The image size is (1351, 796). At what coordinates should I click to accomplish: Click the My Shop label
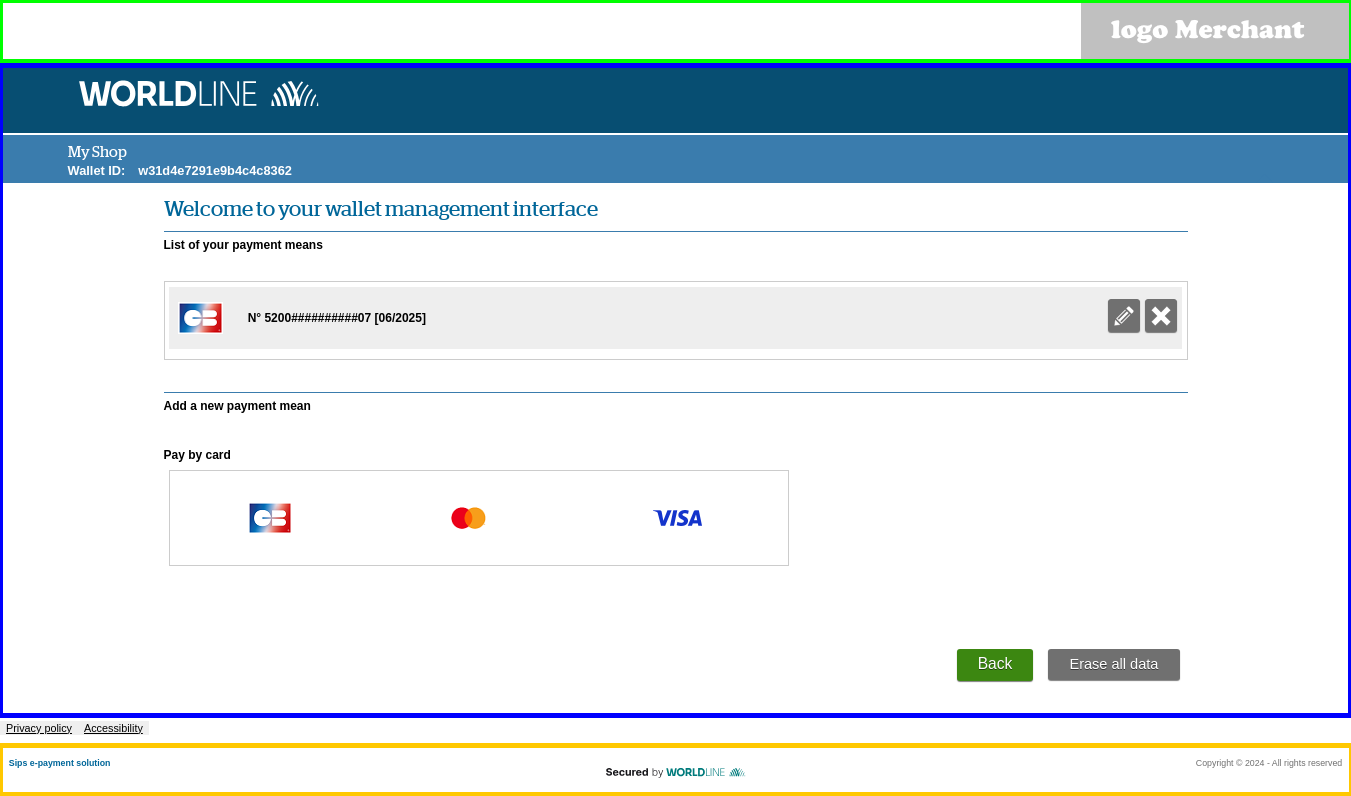[x=97, y=152]
